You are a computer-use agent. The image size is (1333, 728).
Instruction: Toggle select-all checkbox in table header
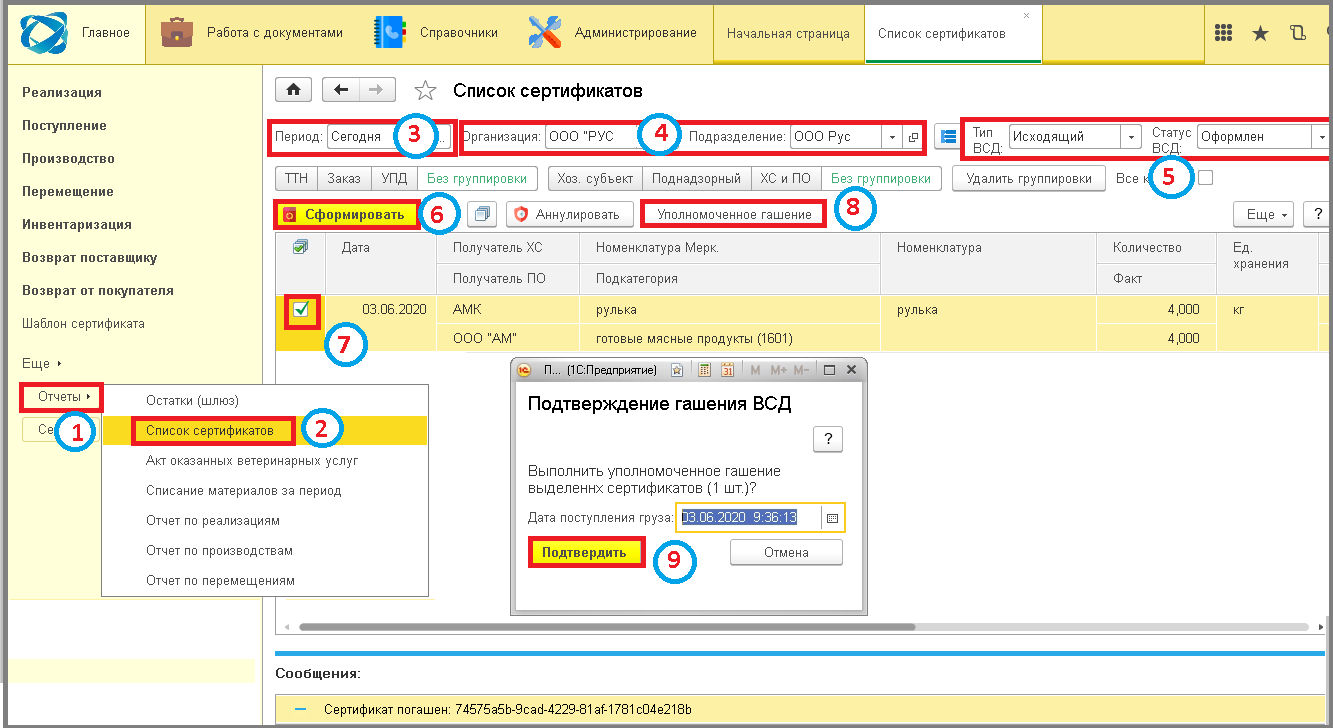tap(300, 247)
